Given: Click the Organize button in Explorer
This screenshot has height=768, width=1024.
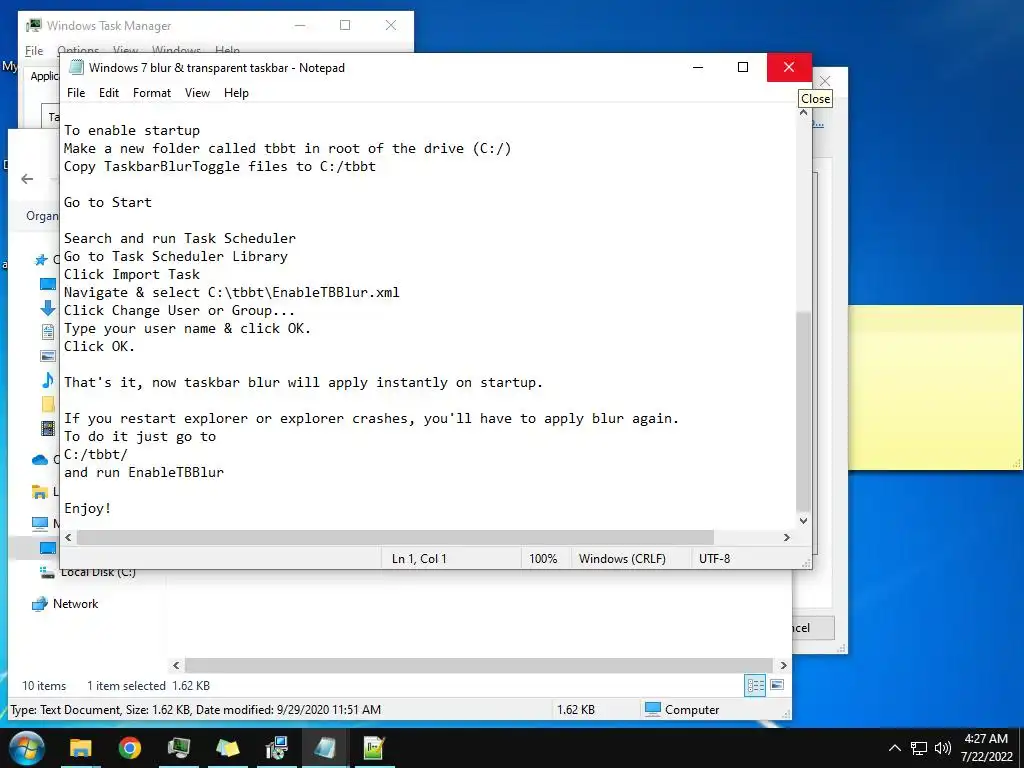Looking at the screenshot, I should pyautogui.click(x=42, y=216).
